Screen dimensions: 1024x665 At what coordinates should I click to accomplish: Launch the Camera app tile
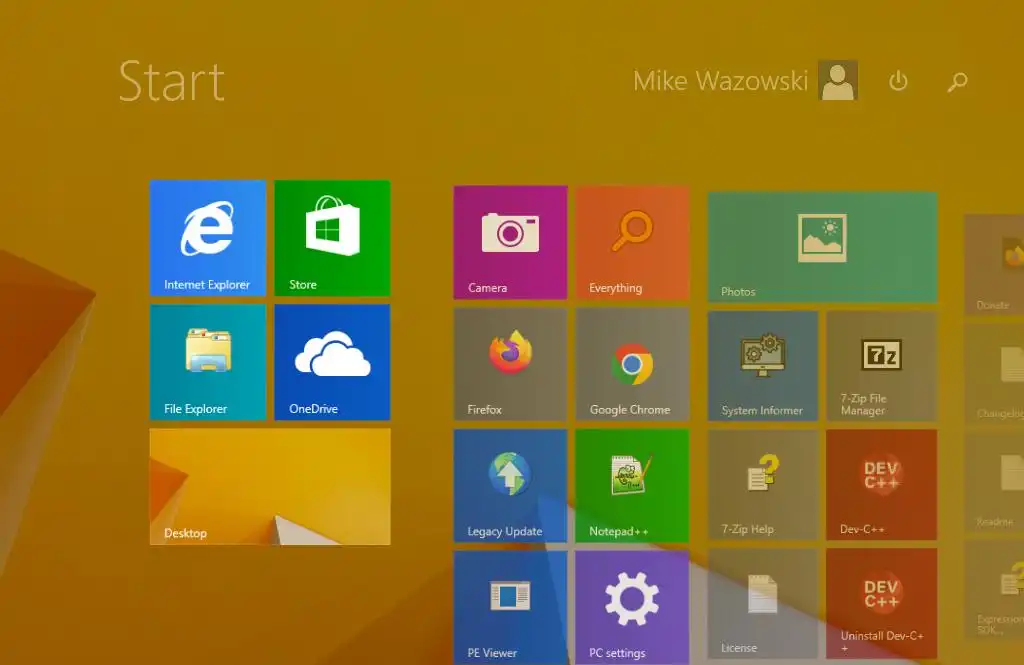(x=510, y=242)
